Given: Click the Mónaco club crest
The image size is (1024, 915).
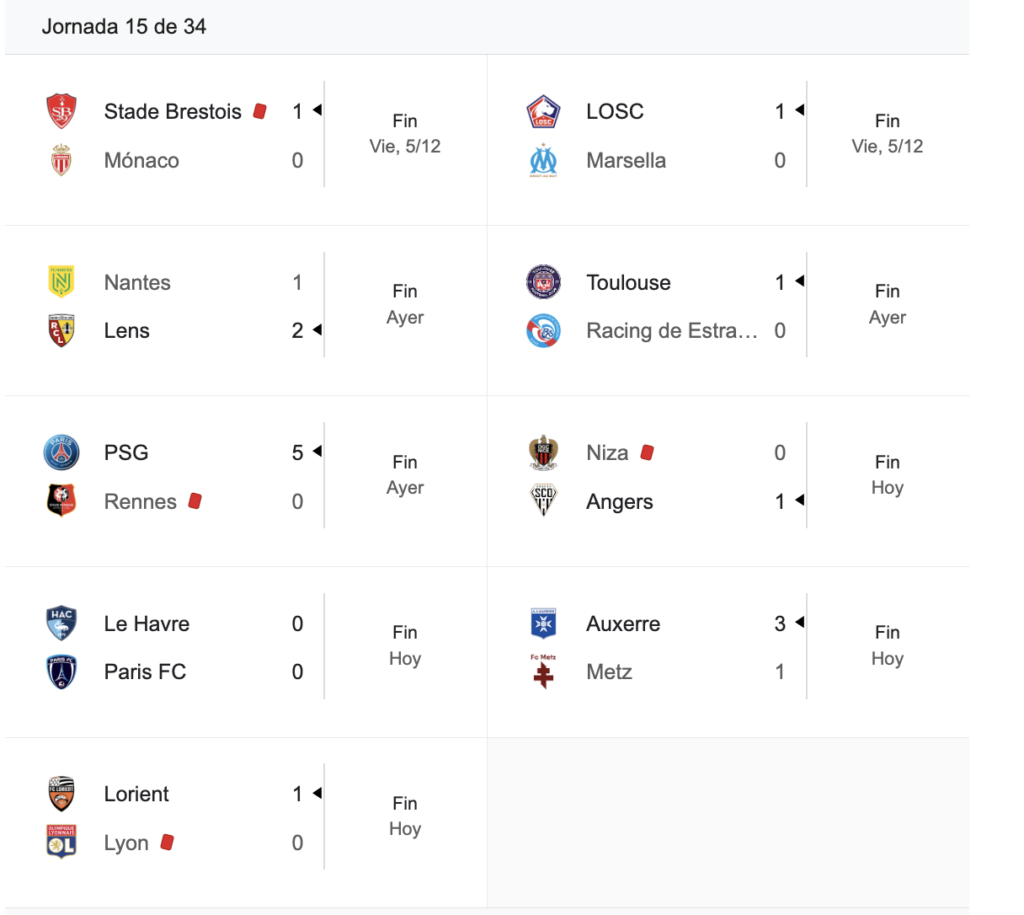Looking at the screenshot, I should tap(62, 160).
